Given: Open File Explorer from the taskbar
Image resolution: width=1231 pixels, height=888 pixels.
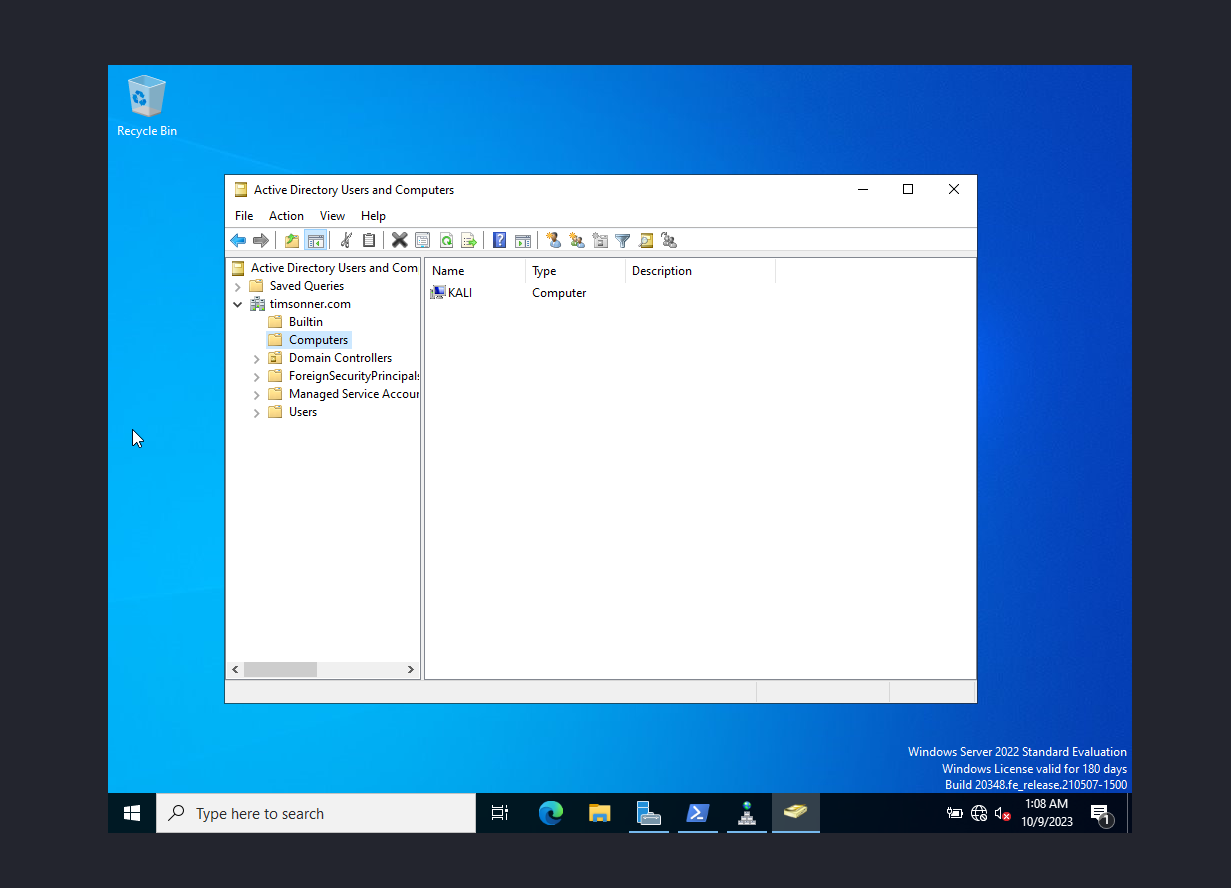Looking at the screenshot, I should coord(599,814).
